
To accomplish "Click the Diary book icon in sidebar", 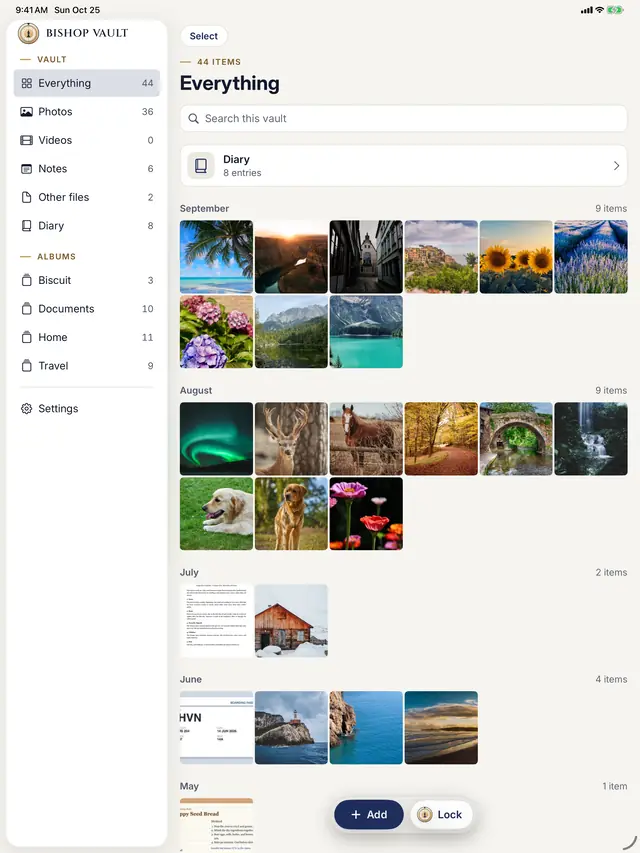I will [26, 226].
